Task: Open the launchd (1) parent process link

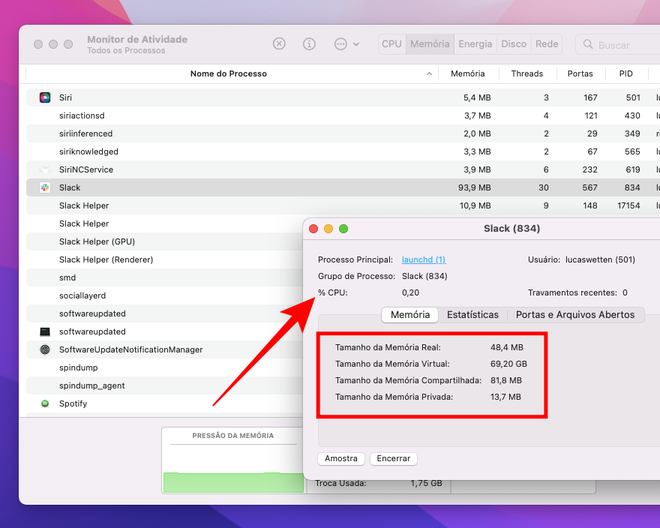Action: tap(423, 260)
